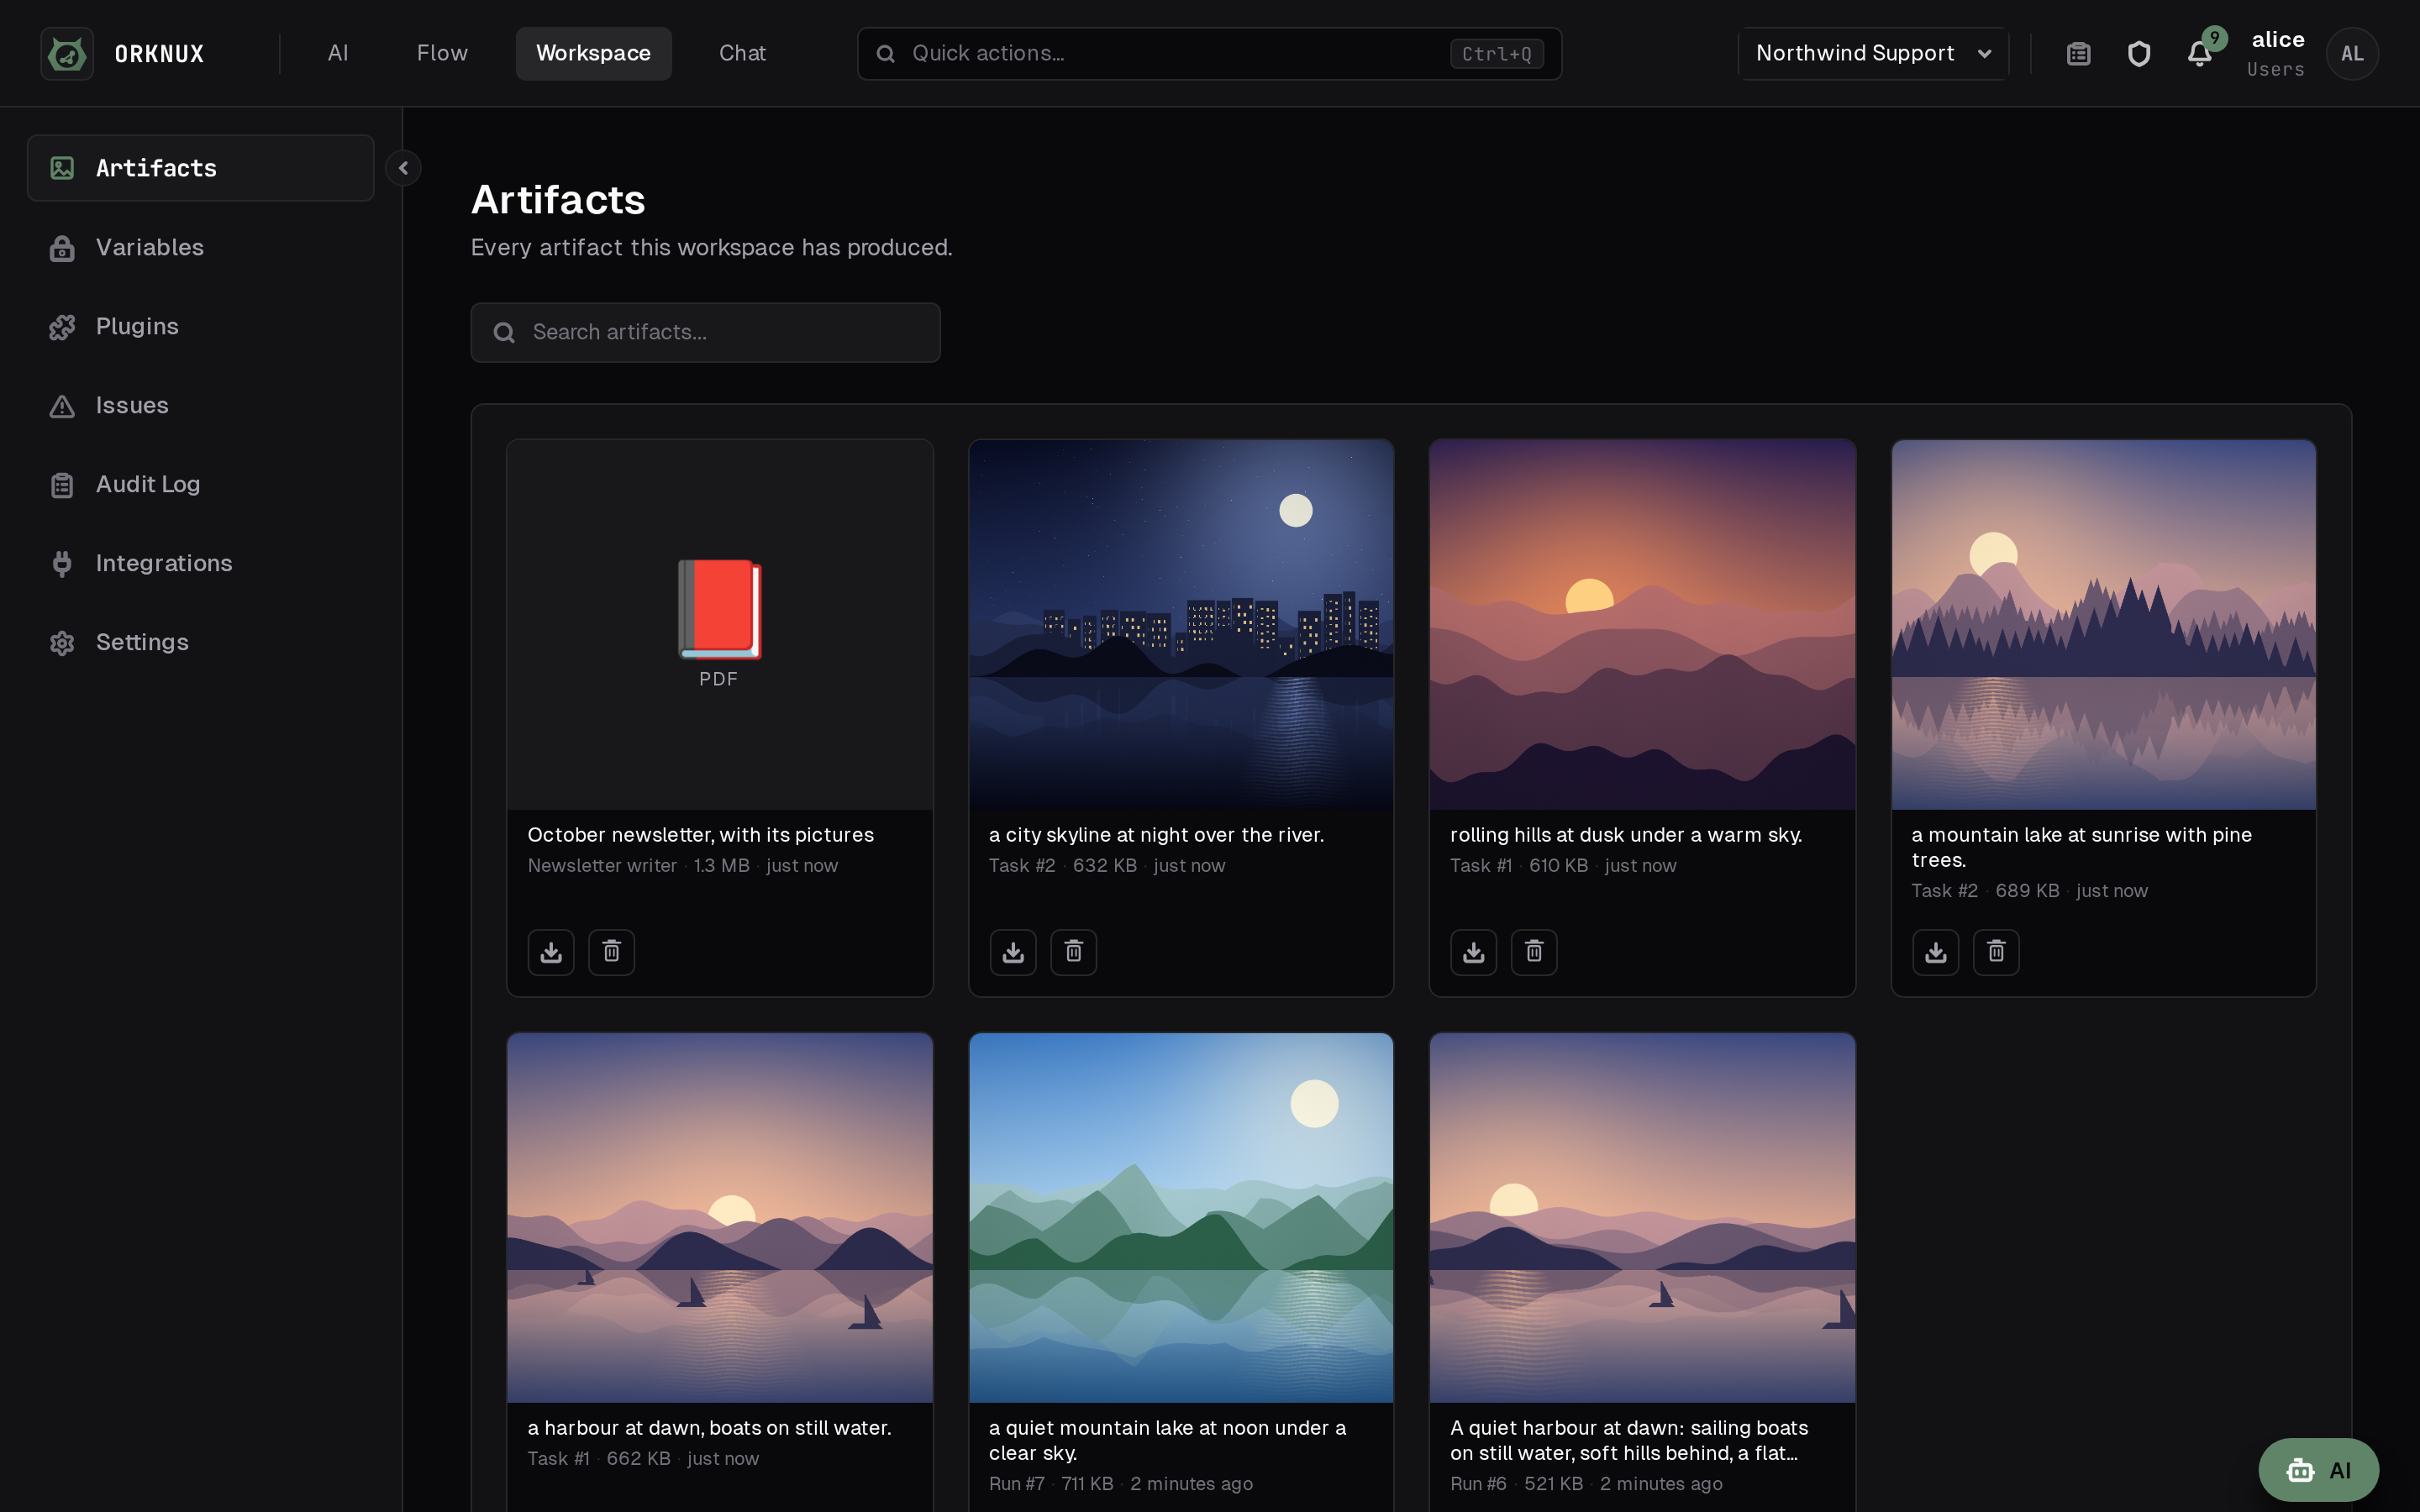Screen dimensions: 2420x1512
Task: Open the quiet harbour Run #6 thumbnail
Action: tap(1642, 1218)
